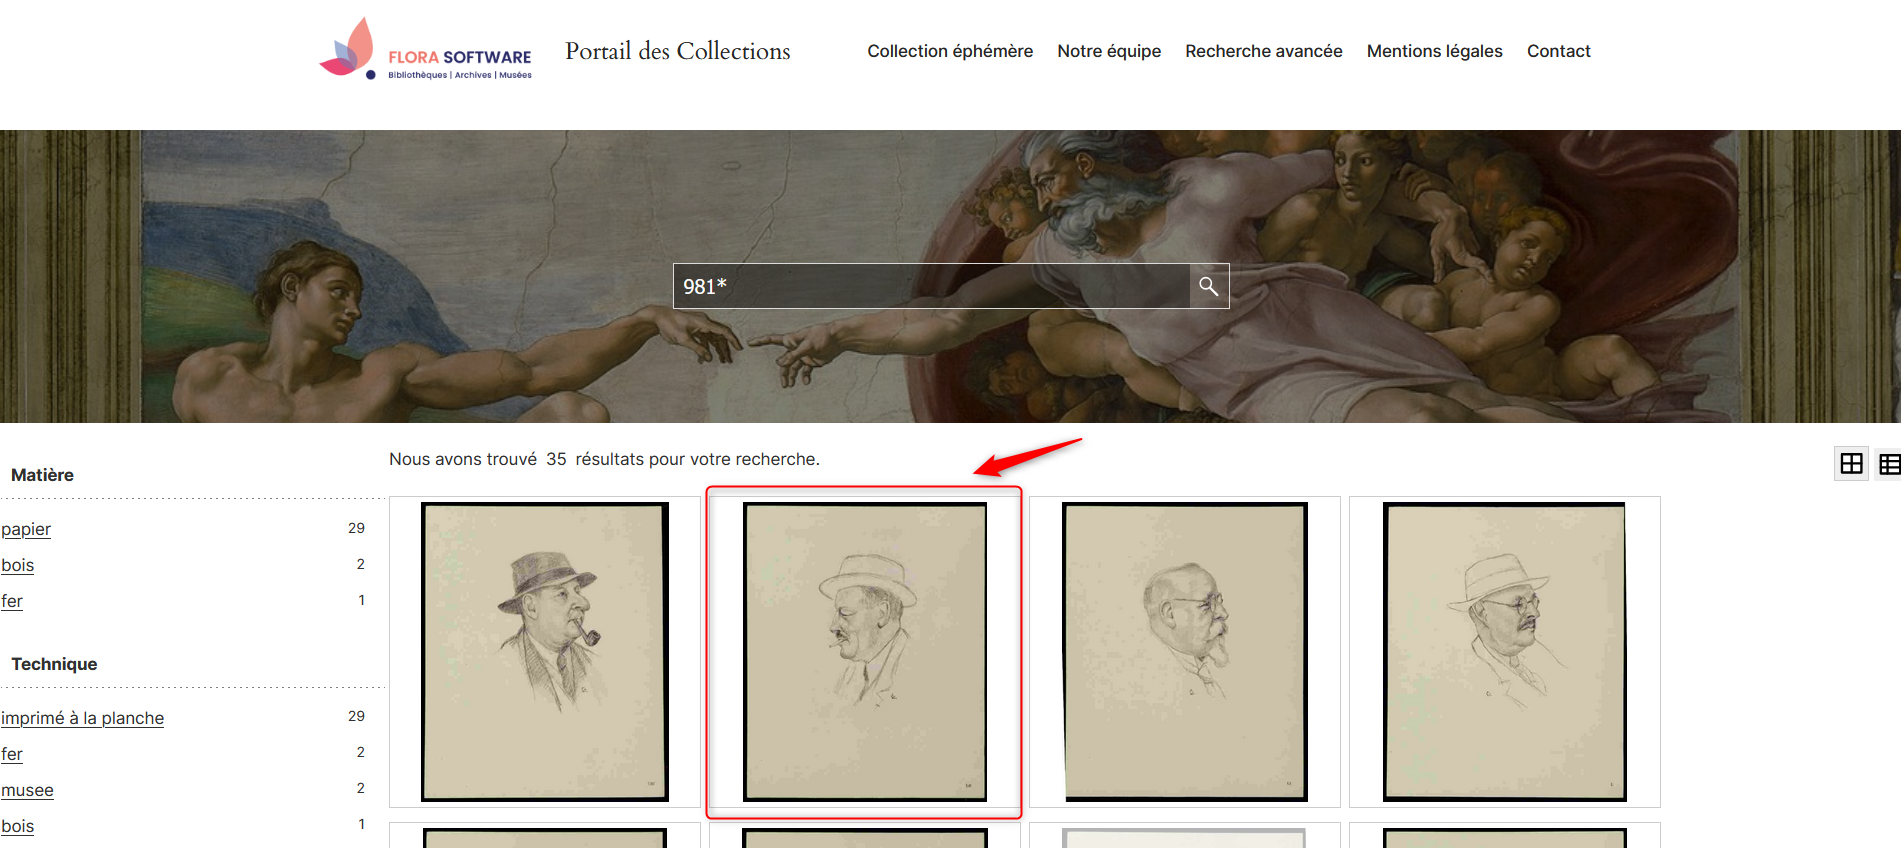1901x848 pixels.
Task: Switch to list view layout
Action: [1888, 464]
